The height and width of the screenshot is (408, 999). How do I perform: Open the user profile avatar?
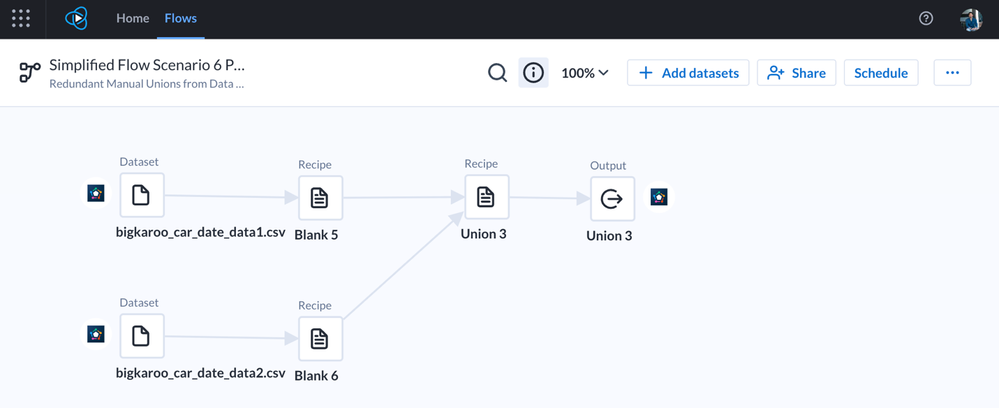(x=970, y=18)
